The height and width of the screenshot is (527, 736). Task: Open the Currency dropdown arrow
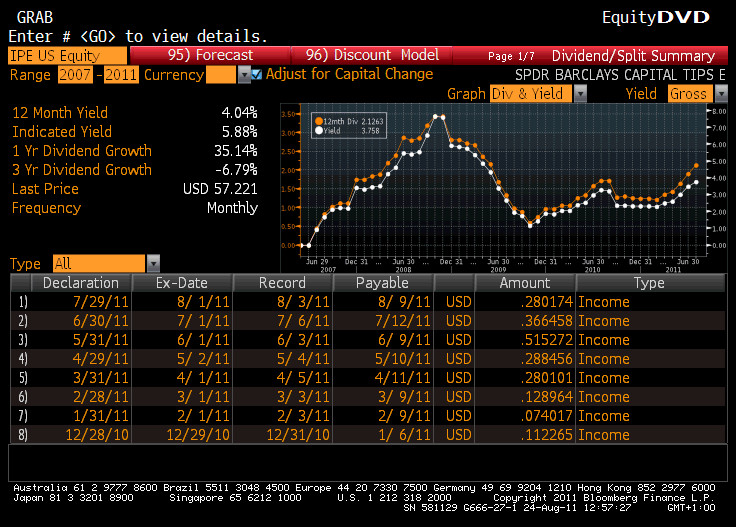(244, 75)
